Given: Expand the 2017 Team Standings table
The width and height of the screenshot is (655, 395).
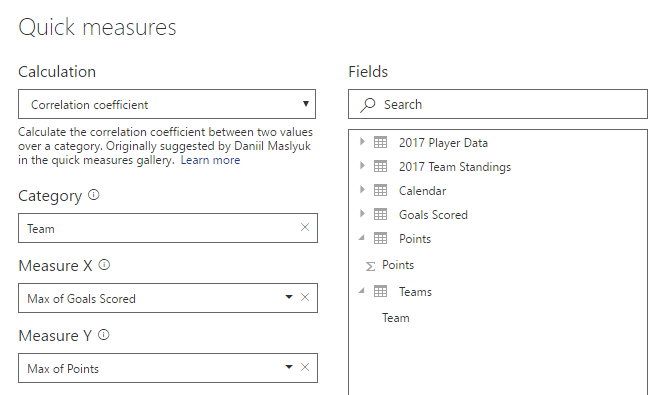Looking at the screenshot, I should (x=362, y=166).
